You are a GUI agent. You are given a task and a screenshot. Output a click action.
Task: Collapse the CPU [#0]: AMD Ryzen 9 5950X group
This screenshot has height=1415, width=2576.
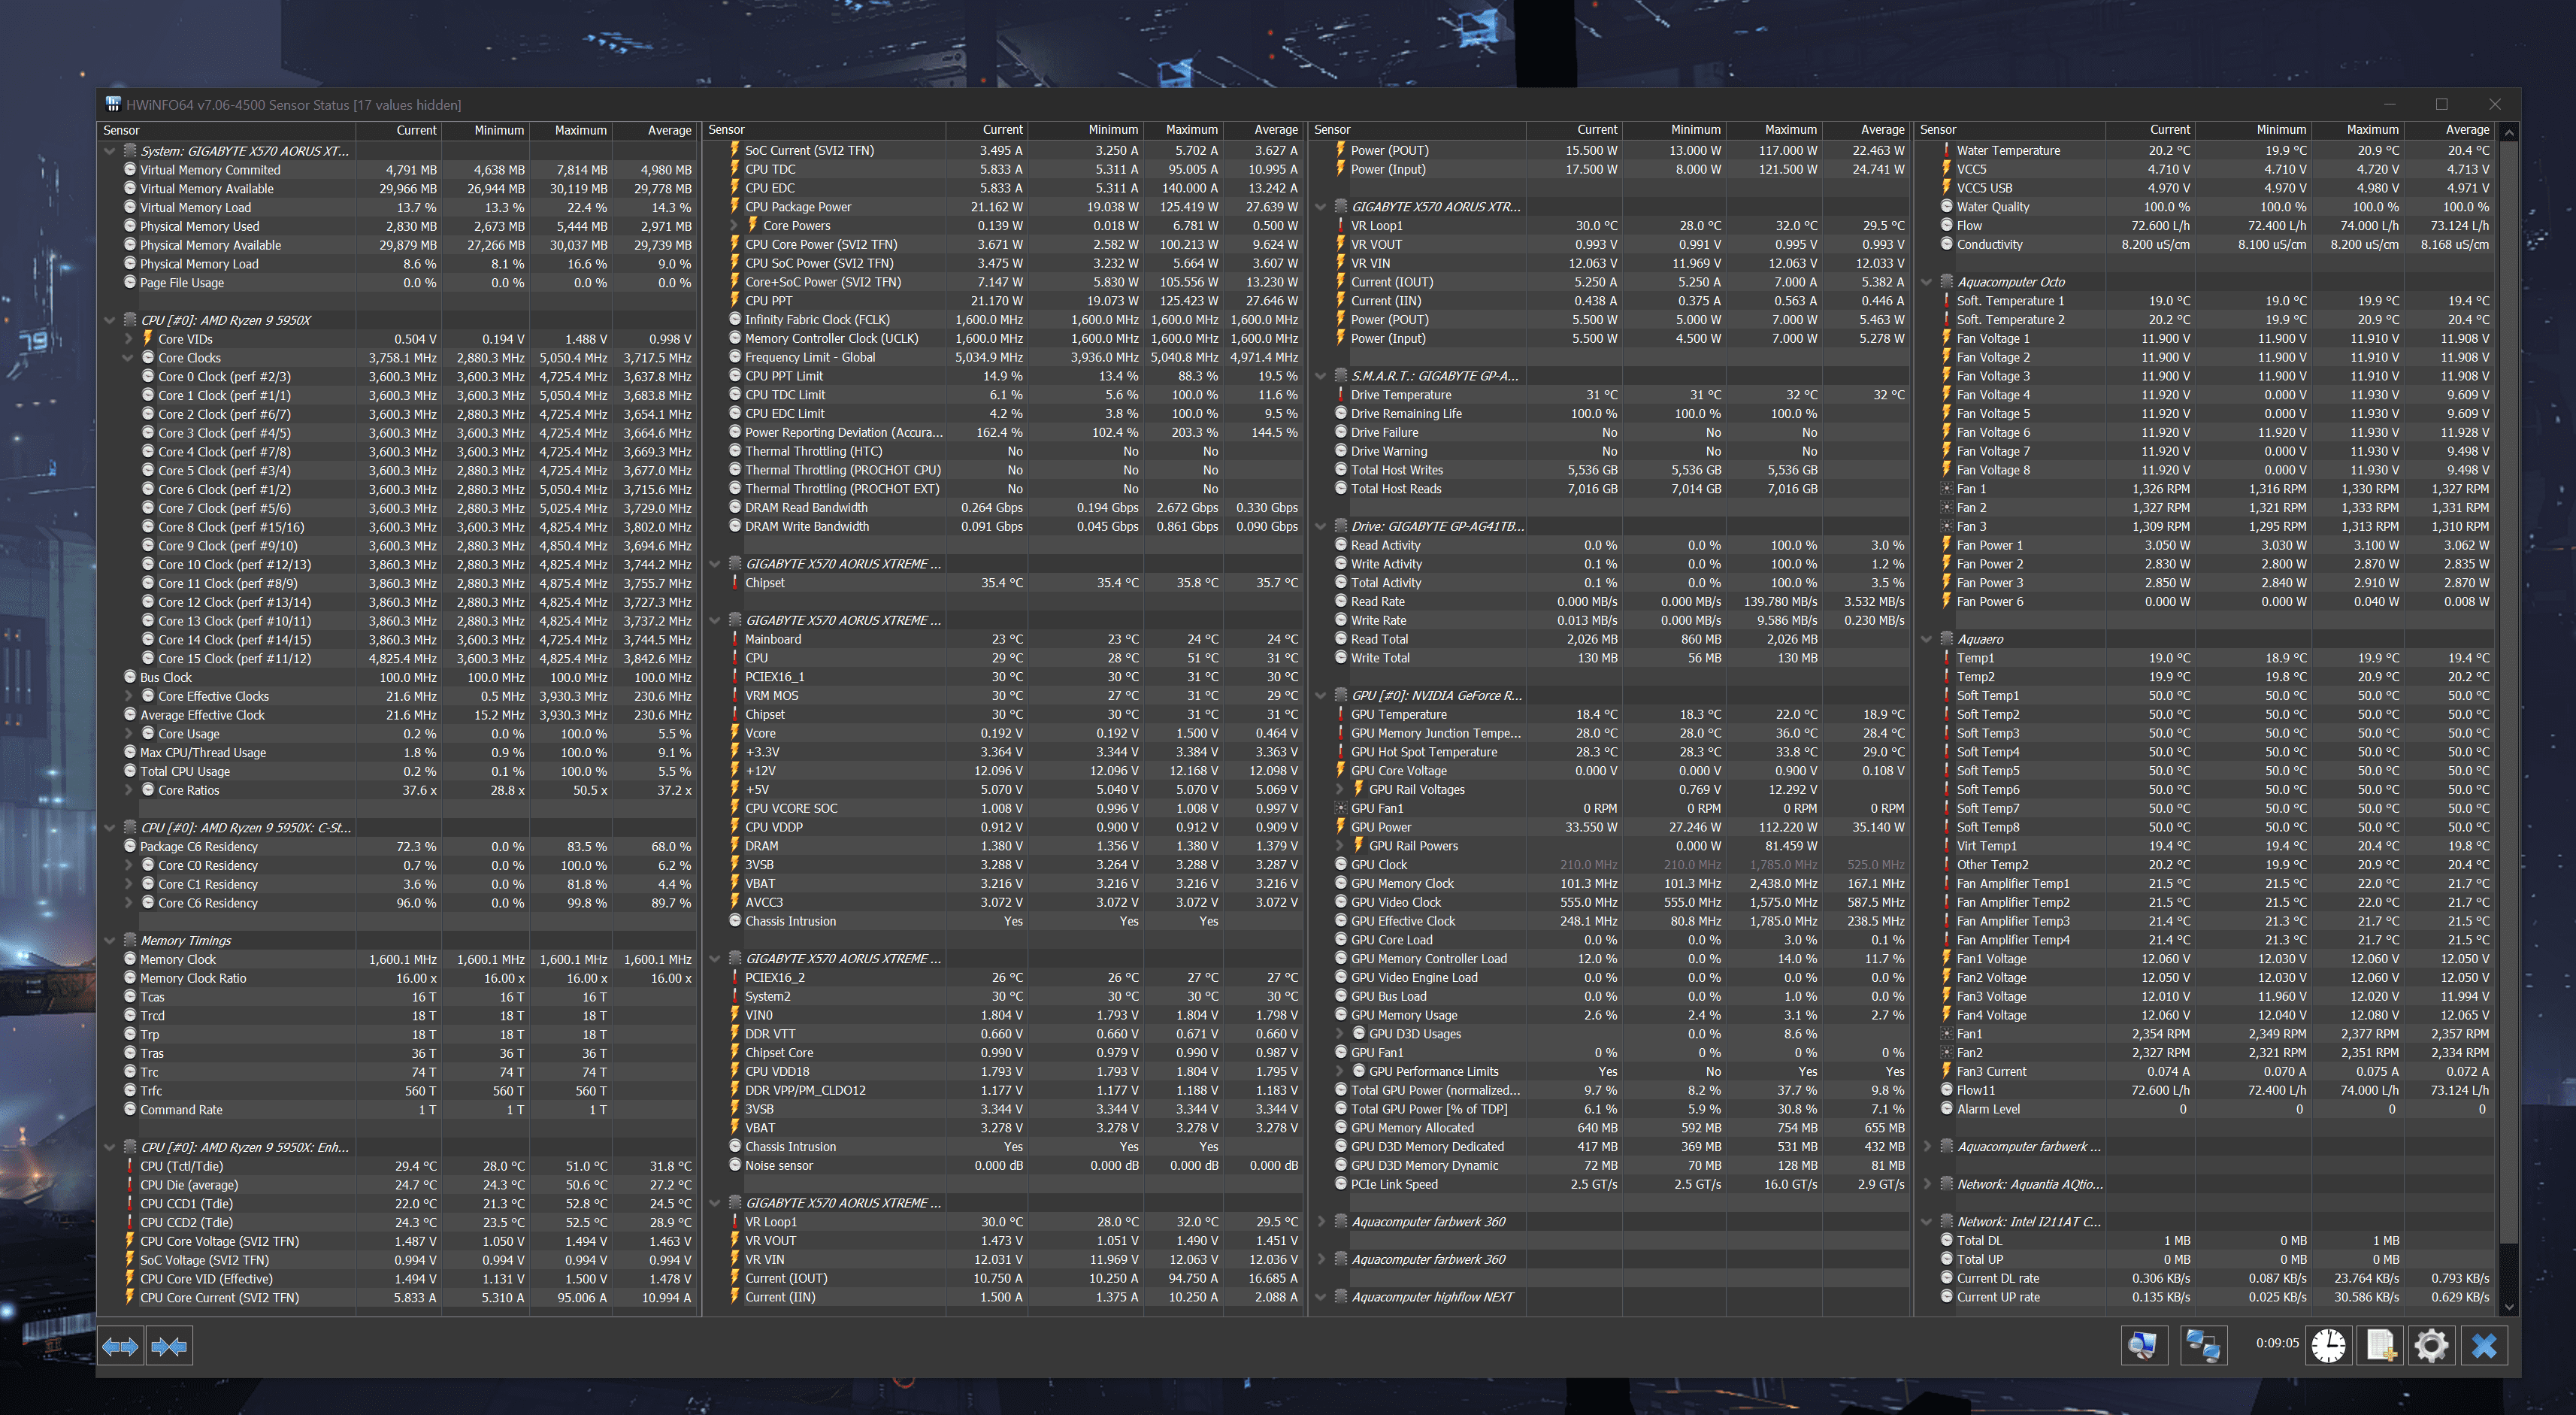coord(110,320)
